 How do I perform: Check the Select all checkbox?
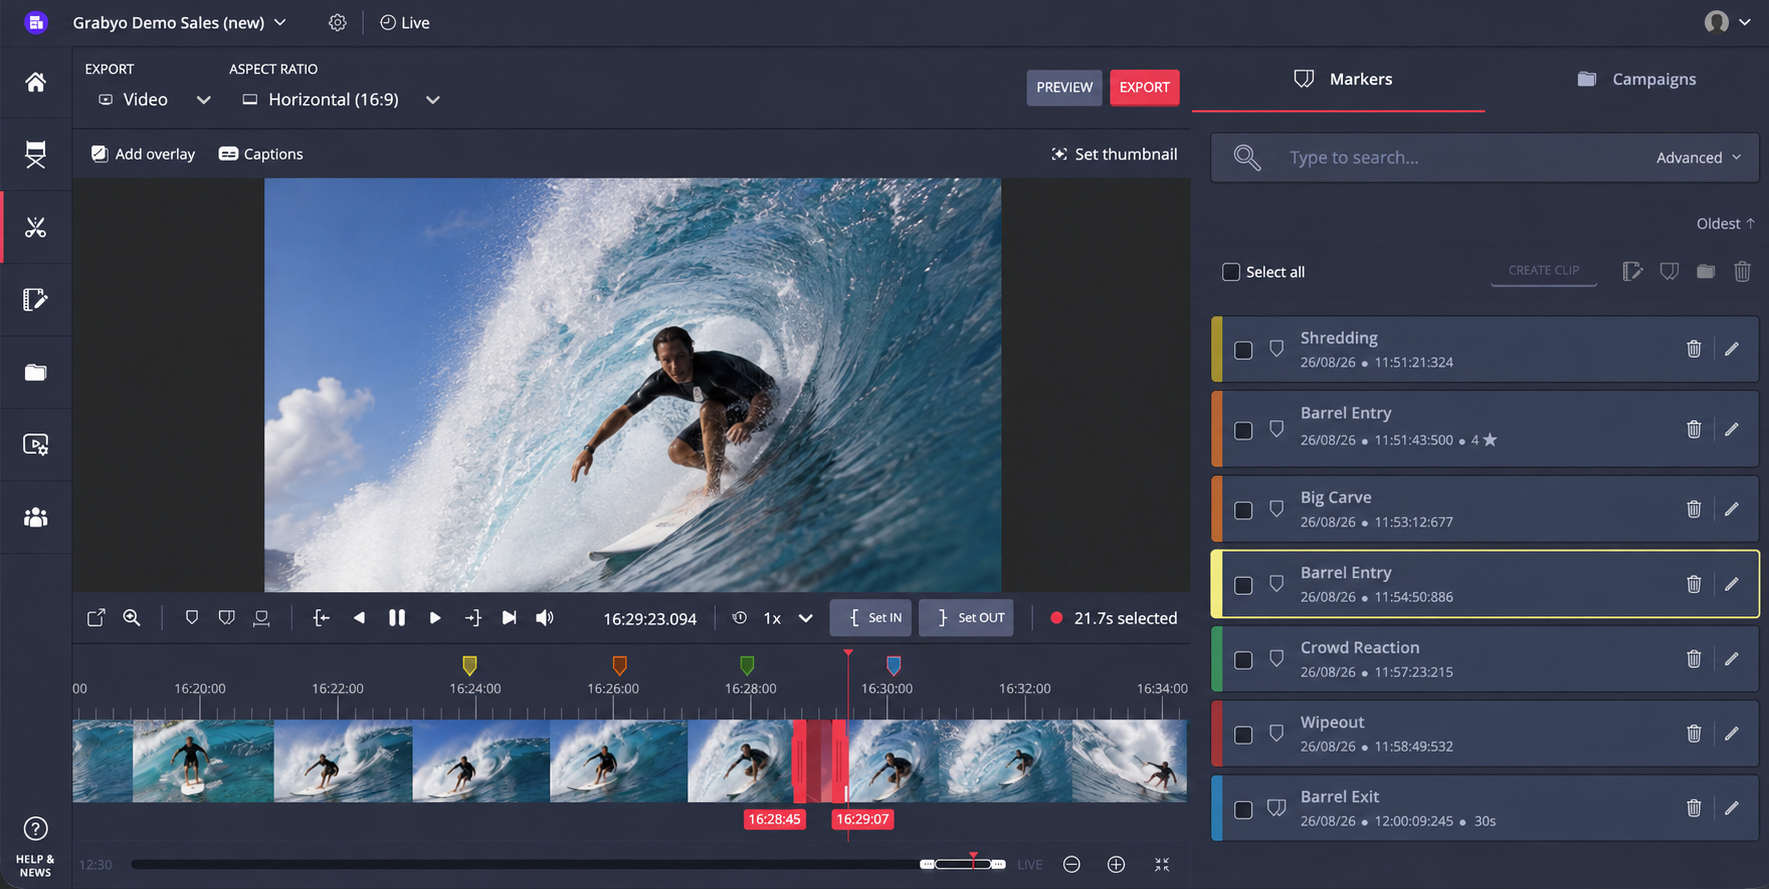[1231, 272]
